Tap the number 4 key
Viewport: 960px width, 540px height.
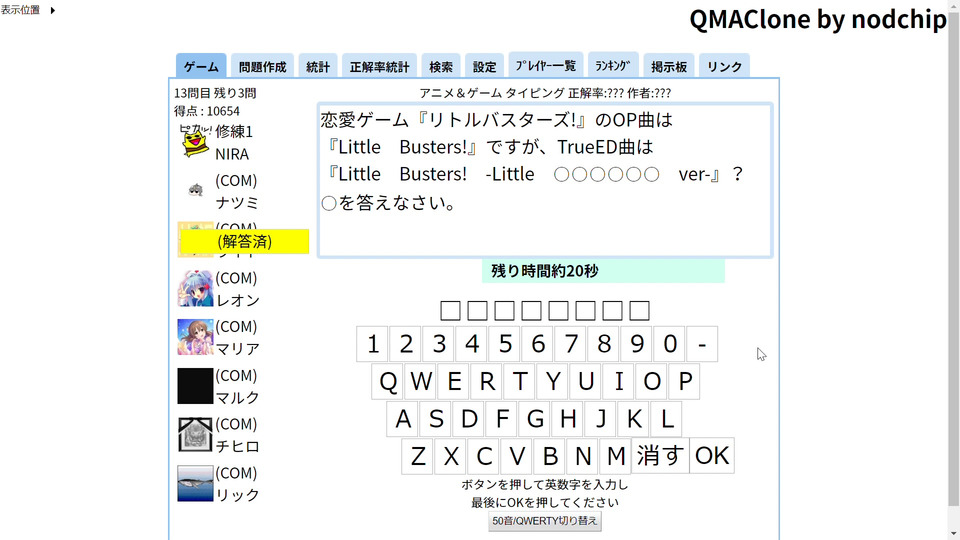[x=472, y=344]
